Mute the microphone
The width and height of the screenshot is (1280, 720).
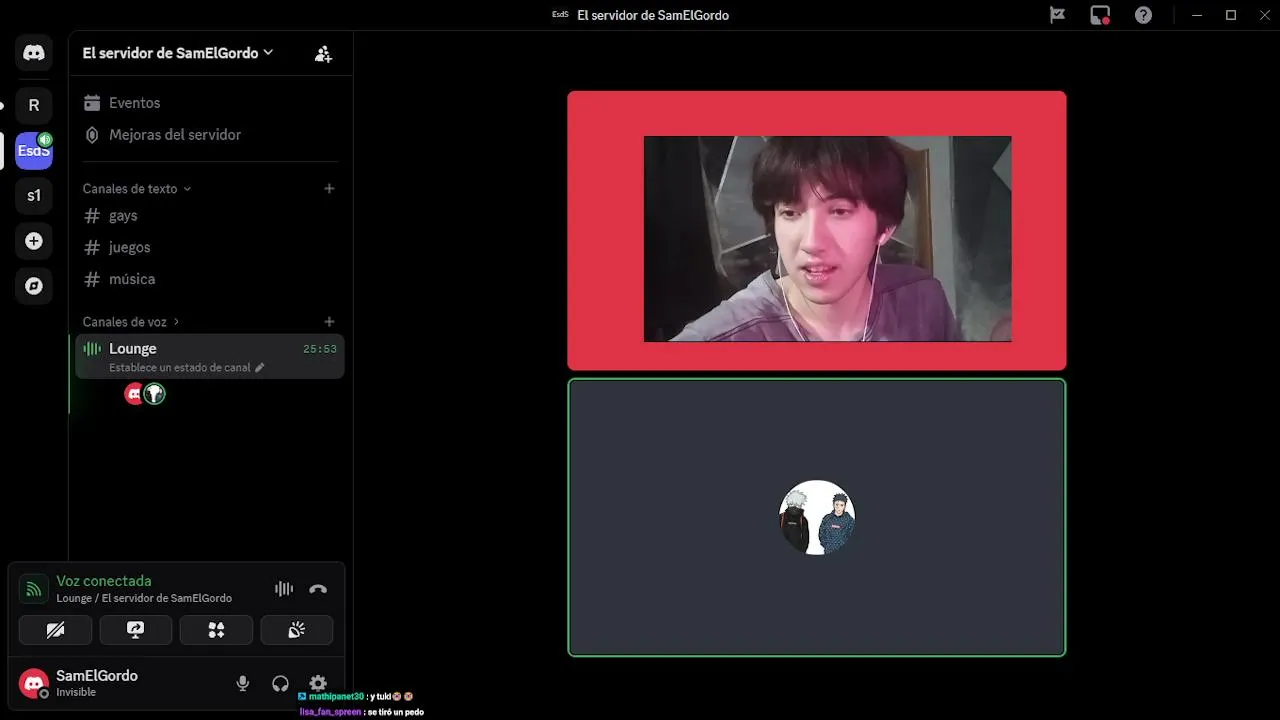[x=242, y=684]
